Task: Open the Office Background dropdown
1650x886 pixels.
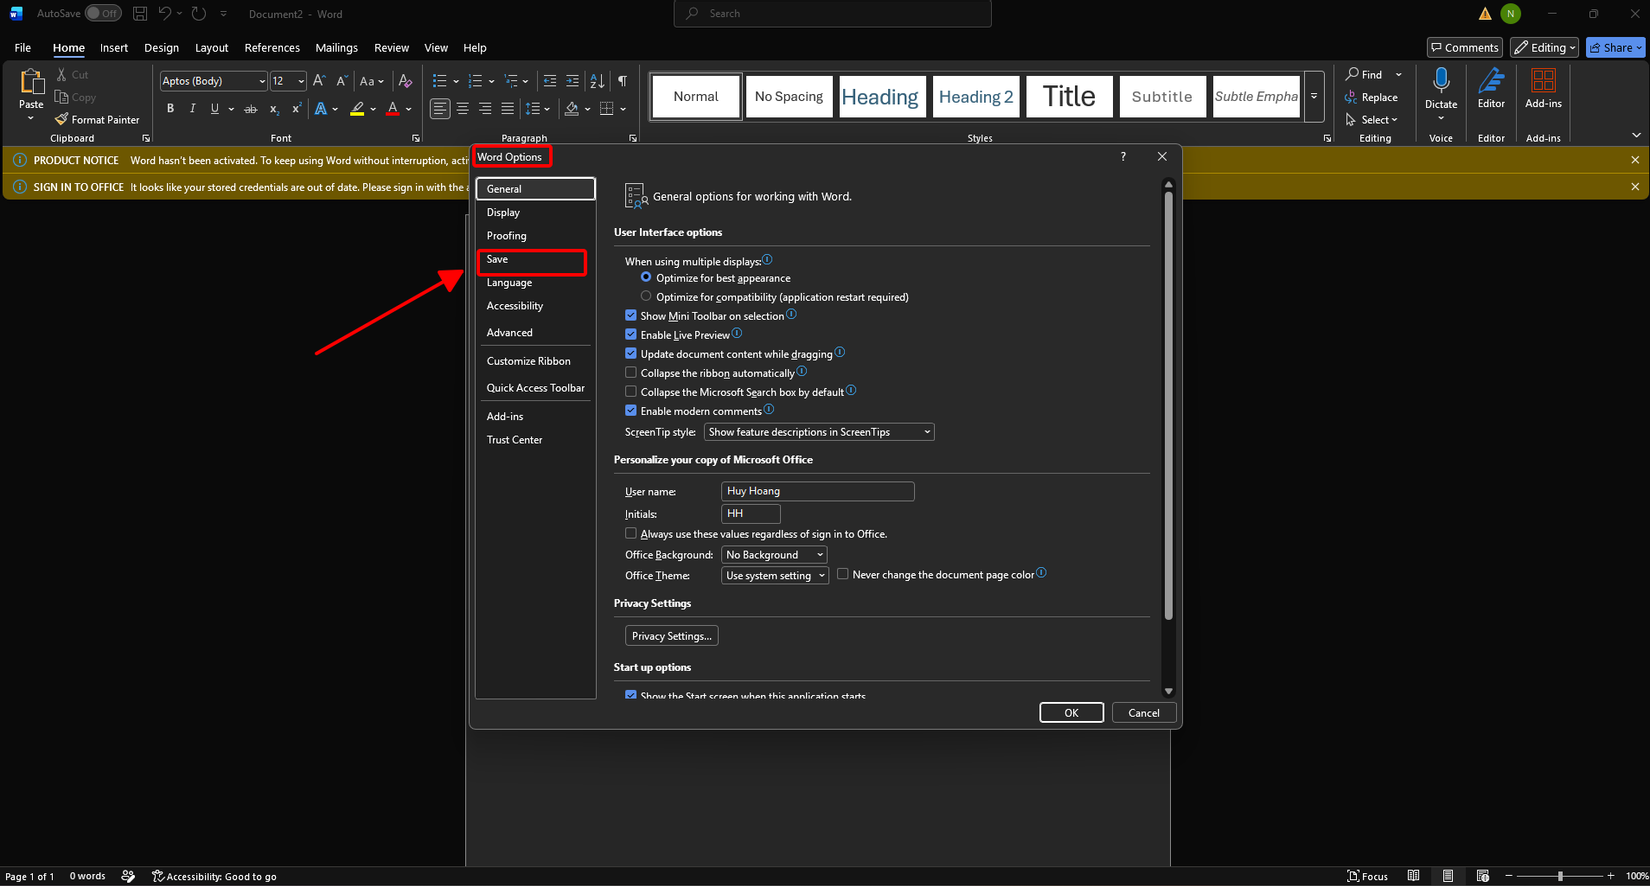Action: (774, 555)
